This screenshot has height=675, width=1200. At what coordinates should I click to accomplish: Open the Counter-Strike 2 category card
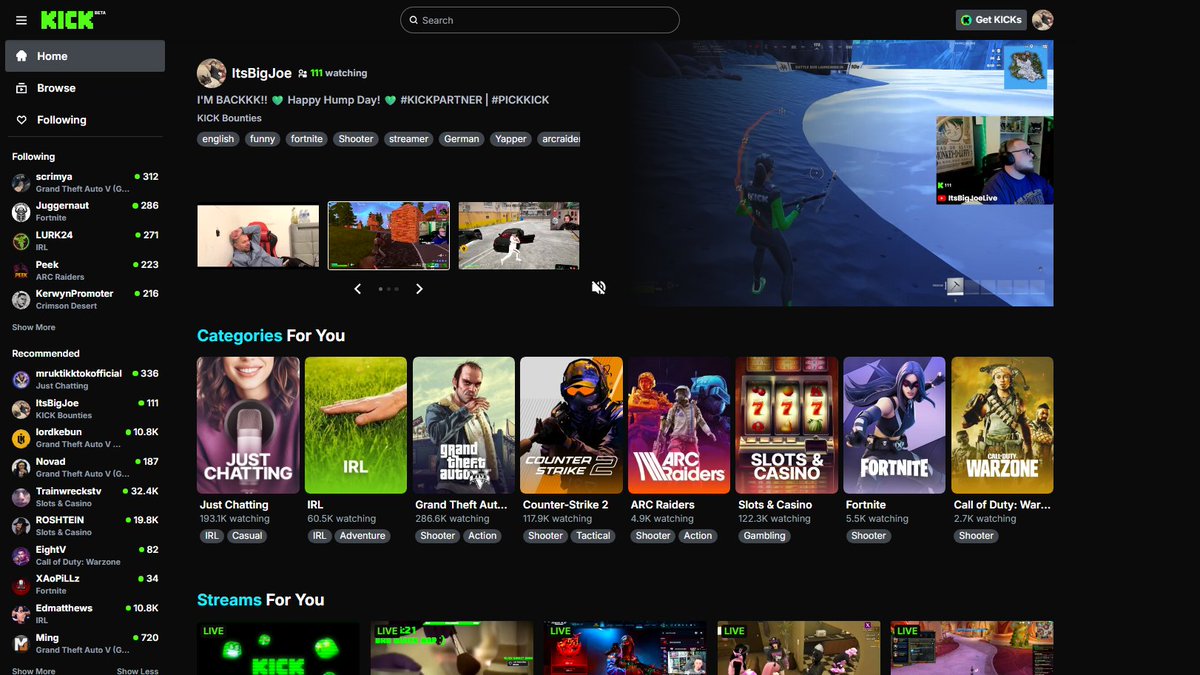click(572, 426)
